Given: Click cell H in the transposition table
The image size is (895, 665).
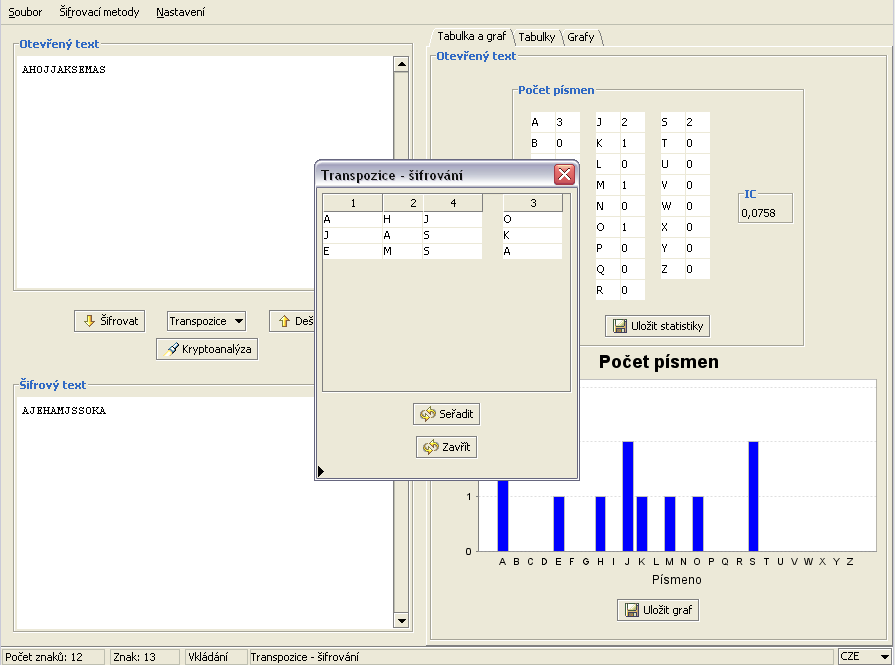Looking at the screenshot, I should 403,219.
